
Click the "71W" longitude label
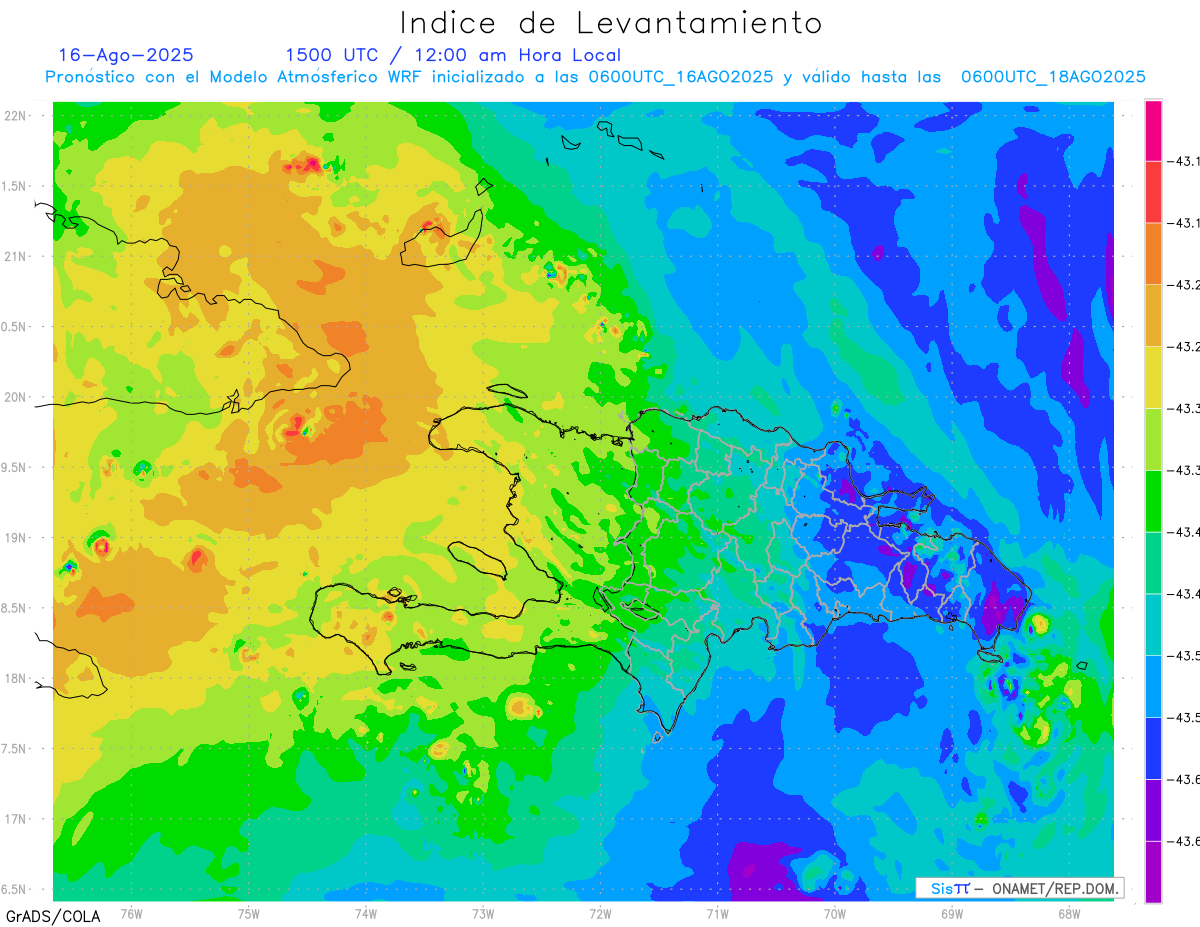(717, 913)
